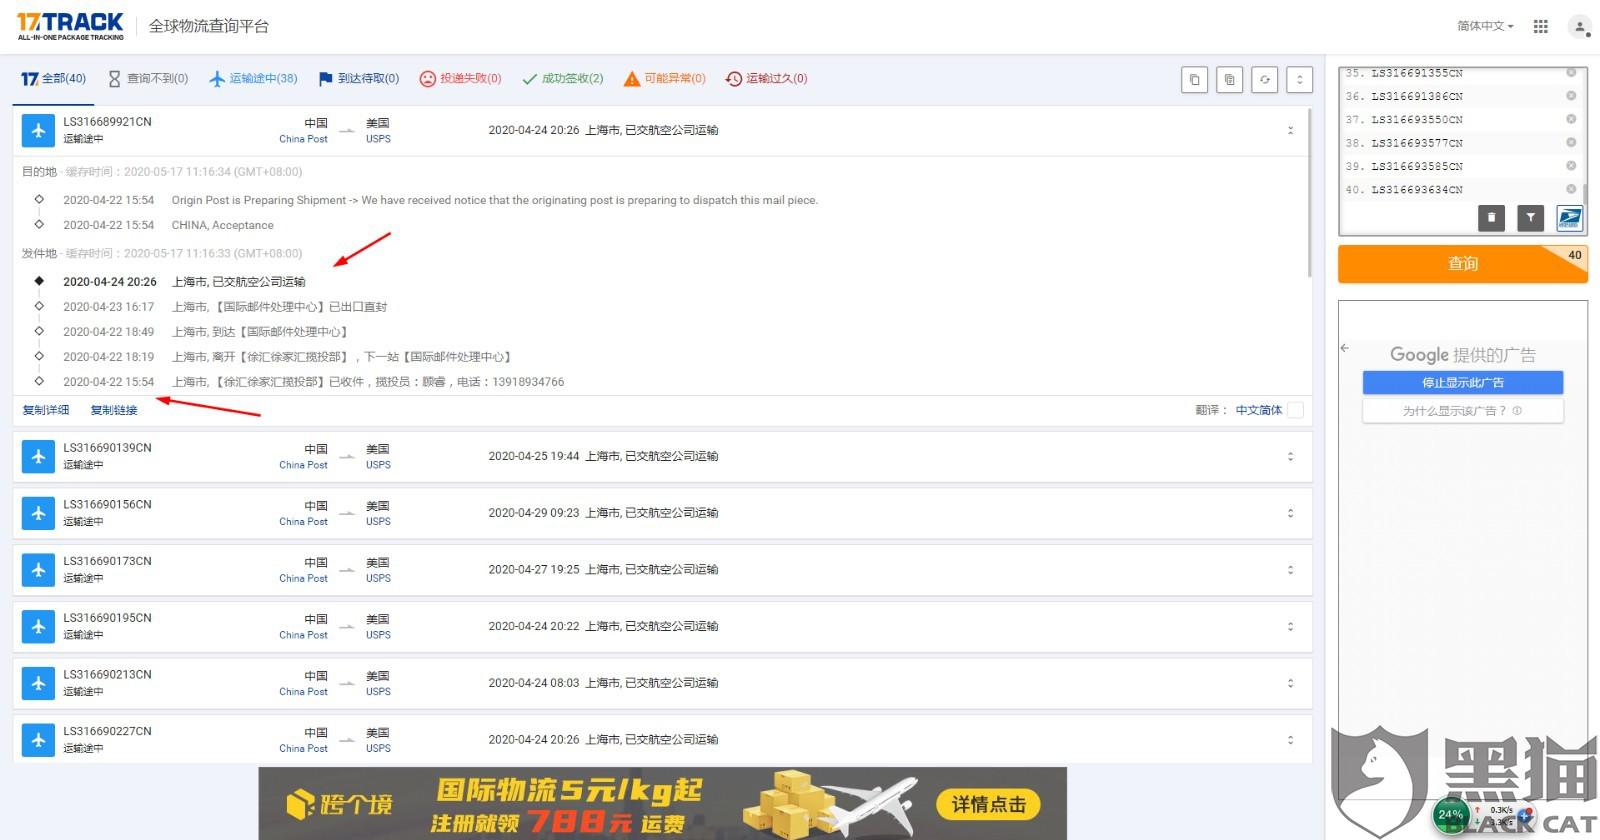Click the airplane icon for LS316690227CN
This screenshot has width=1600, height=840.
[38, 740]
